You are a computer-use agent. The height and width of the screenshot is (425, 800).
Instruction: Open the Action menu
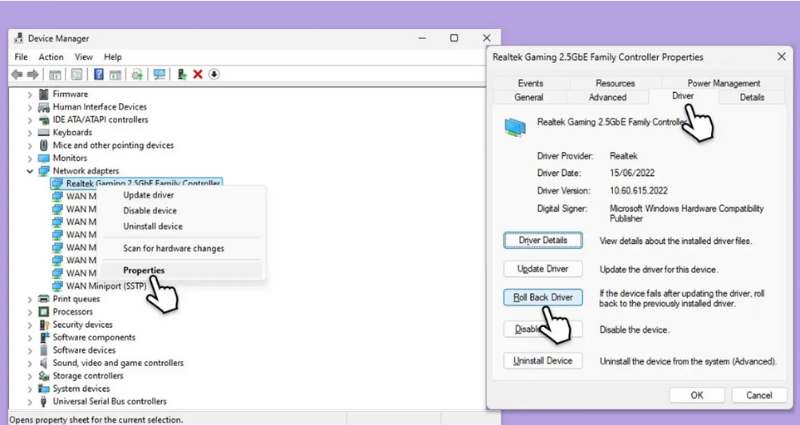click(51, 57)
